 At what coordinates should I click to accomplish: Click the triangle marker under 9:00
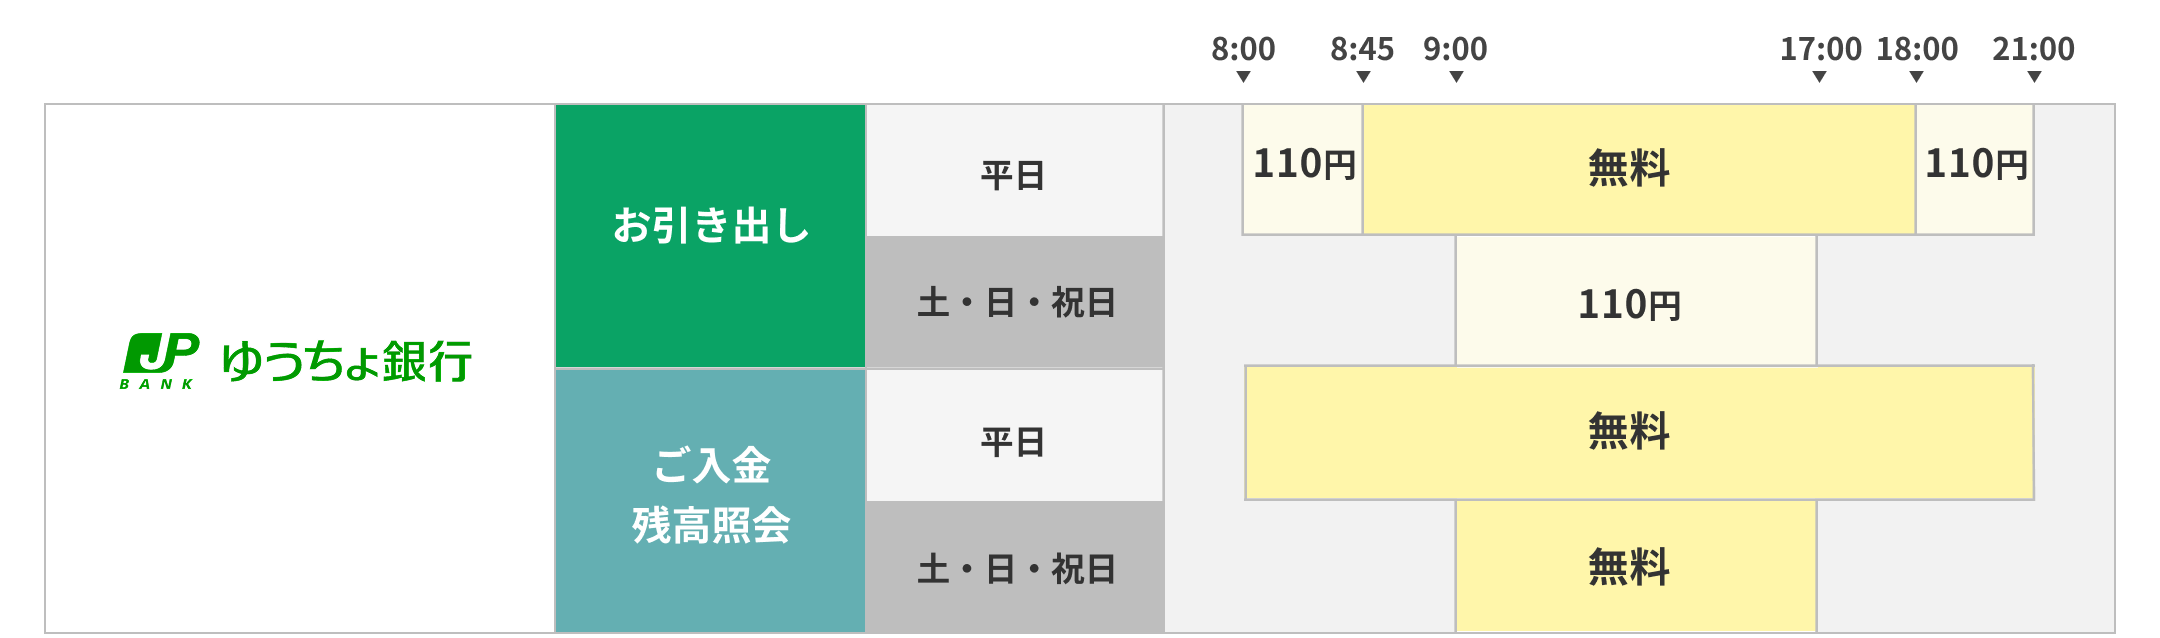[x=1456, y=77]
